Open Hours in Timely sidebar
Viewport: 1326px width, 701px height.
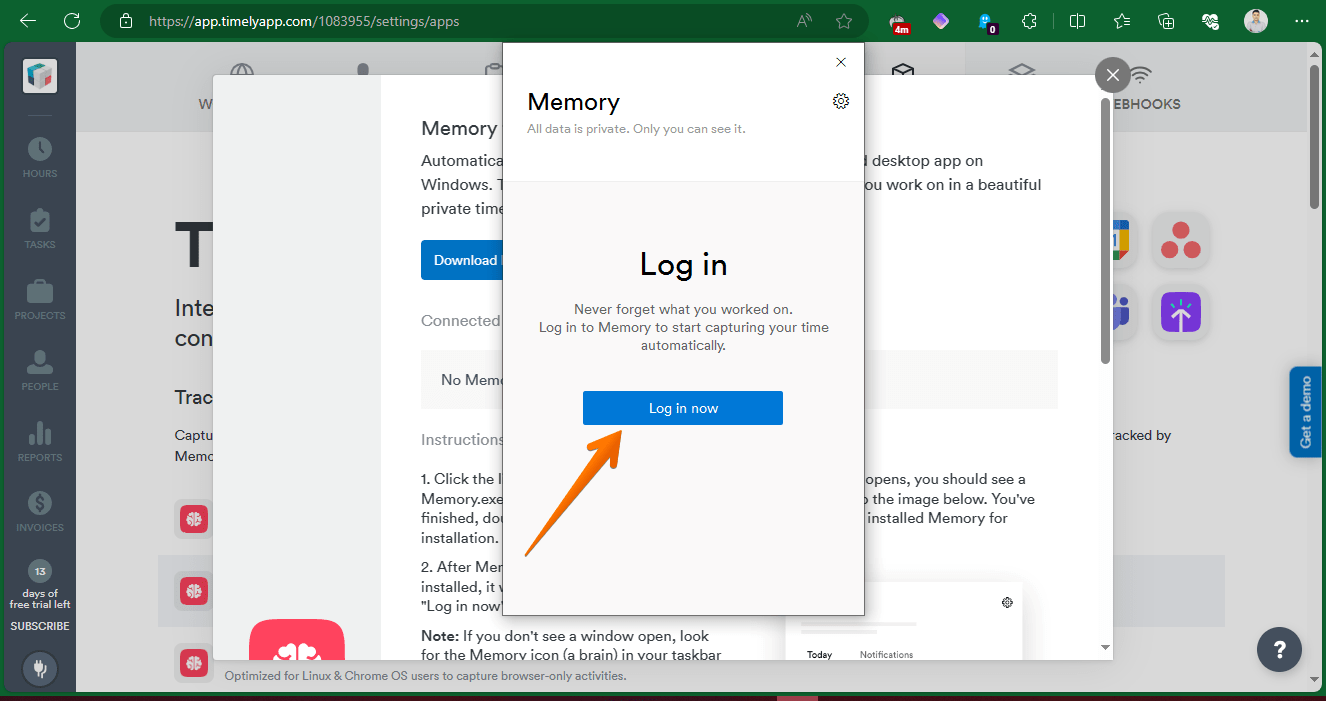pos(40,158)
